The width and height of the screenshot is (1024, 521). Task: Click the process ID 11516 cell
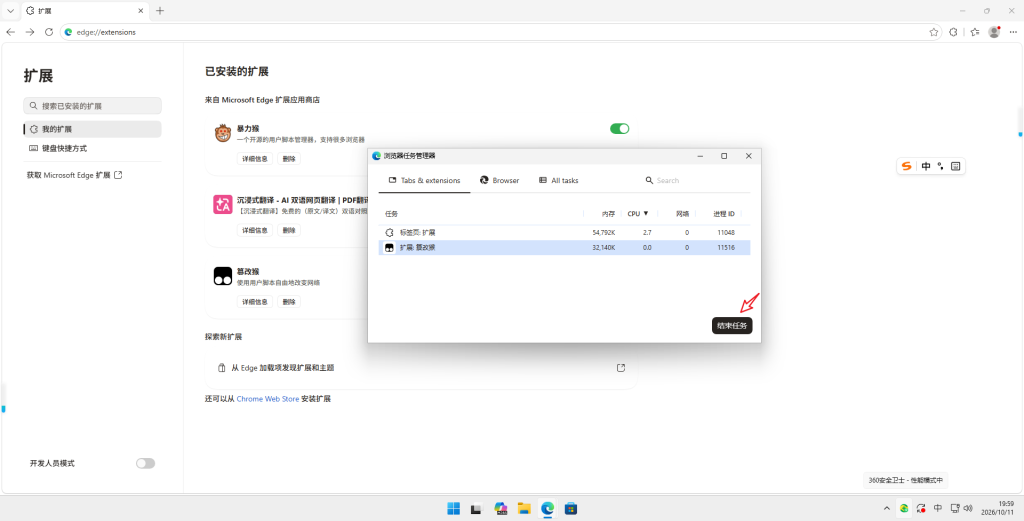pos(726,247)
